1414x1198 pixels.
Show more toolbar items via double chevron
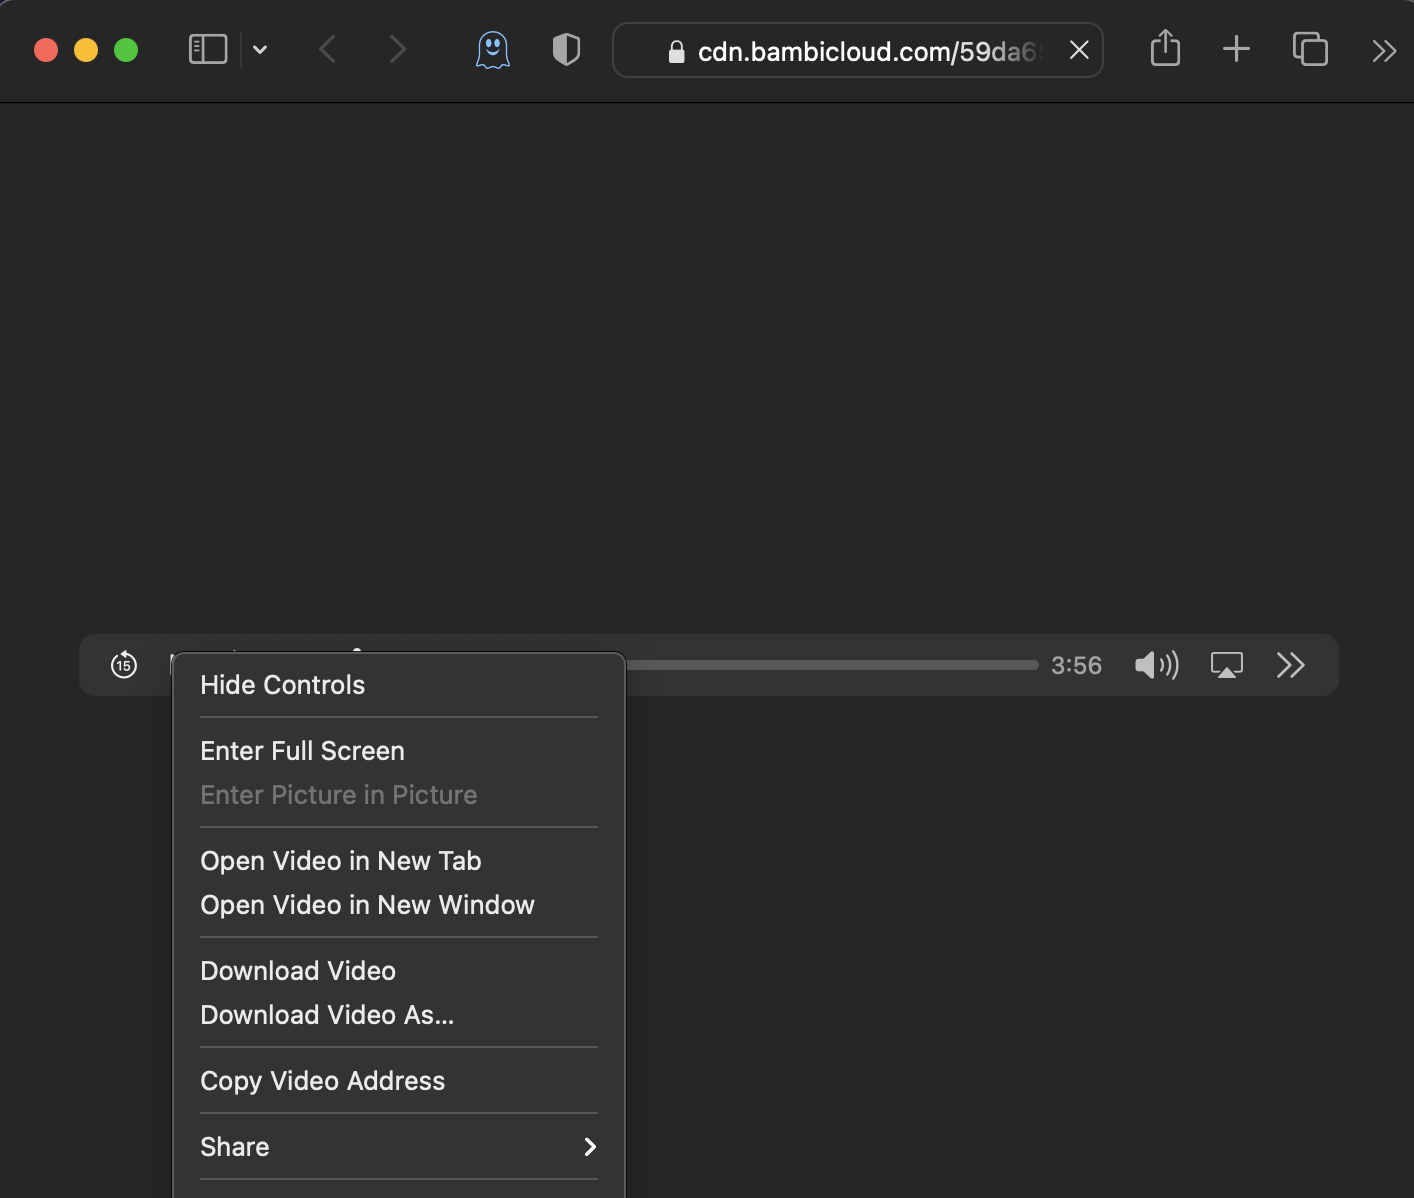pos(1384,51)
